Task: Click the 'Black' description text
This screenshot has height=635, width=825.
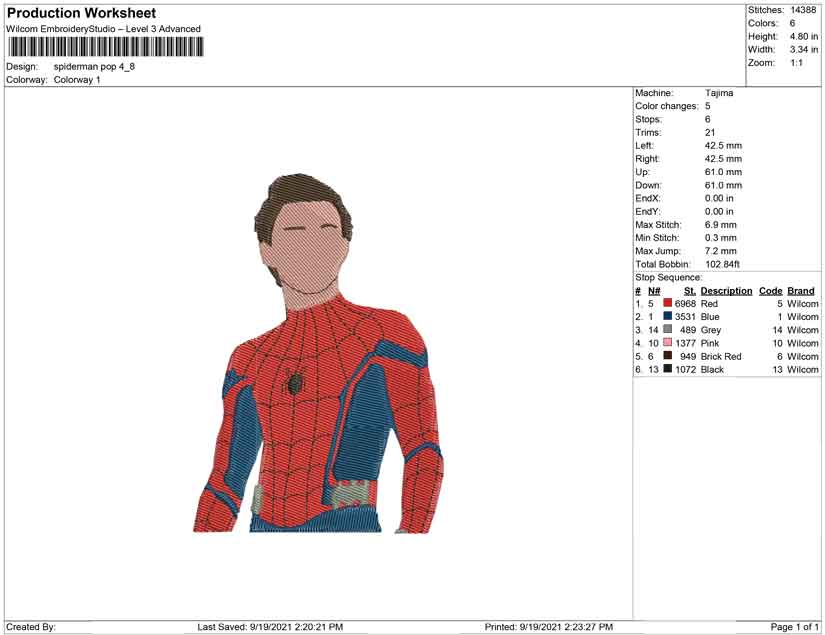Action: [x=712, y=369]
